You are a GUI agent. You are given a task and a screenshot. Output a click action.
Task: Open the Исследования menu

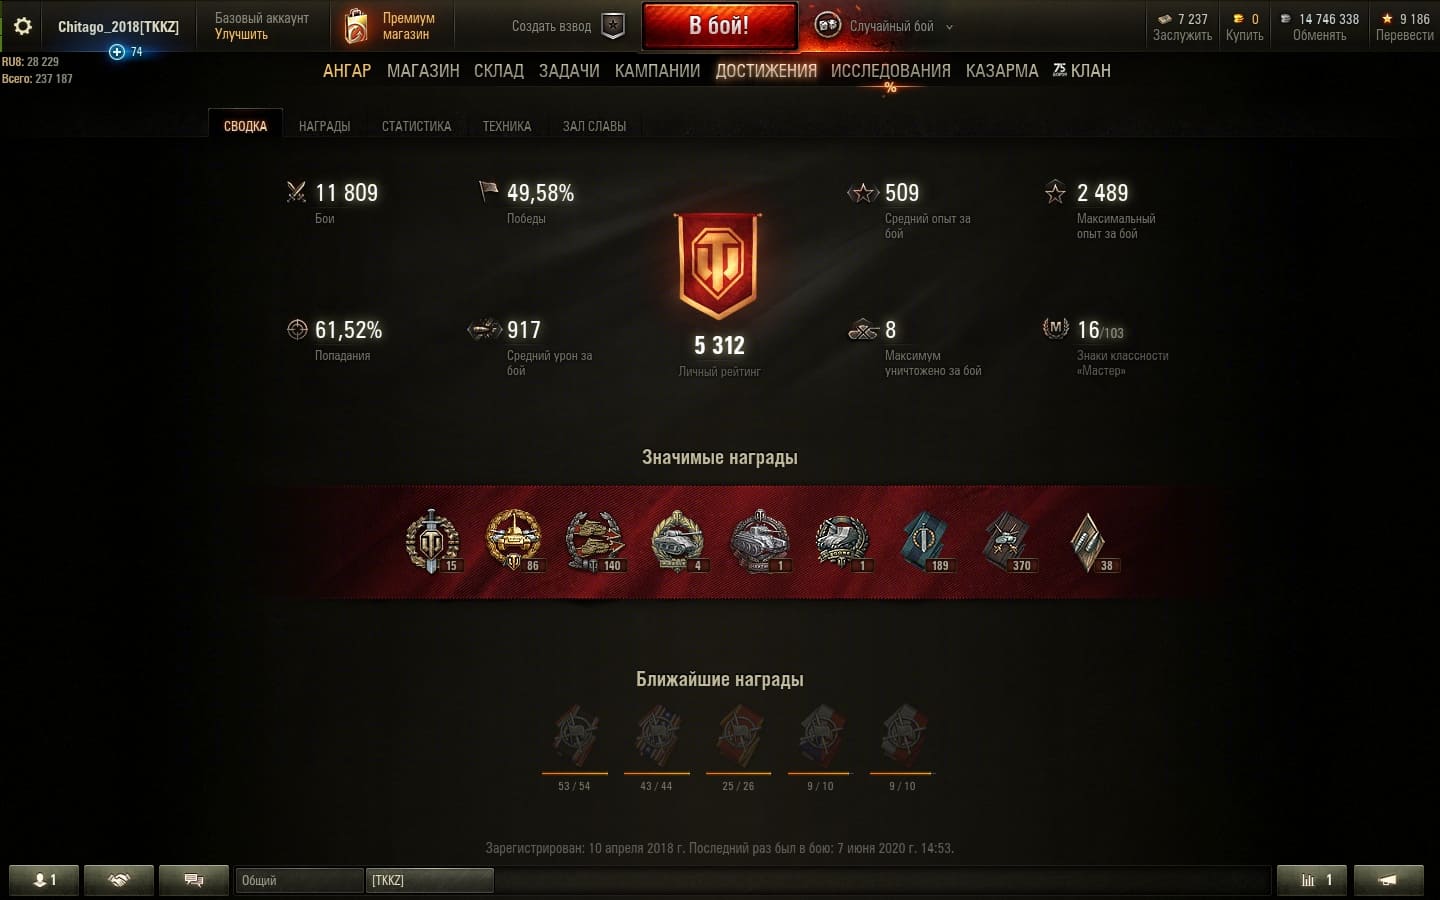pyautogui.click(x=890, y=71)
